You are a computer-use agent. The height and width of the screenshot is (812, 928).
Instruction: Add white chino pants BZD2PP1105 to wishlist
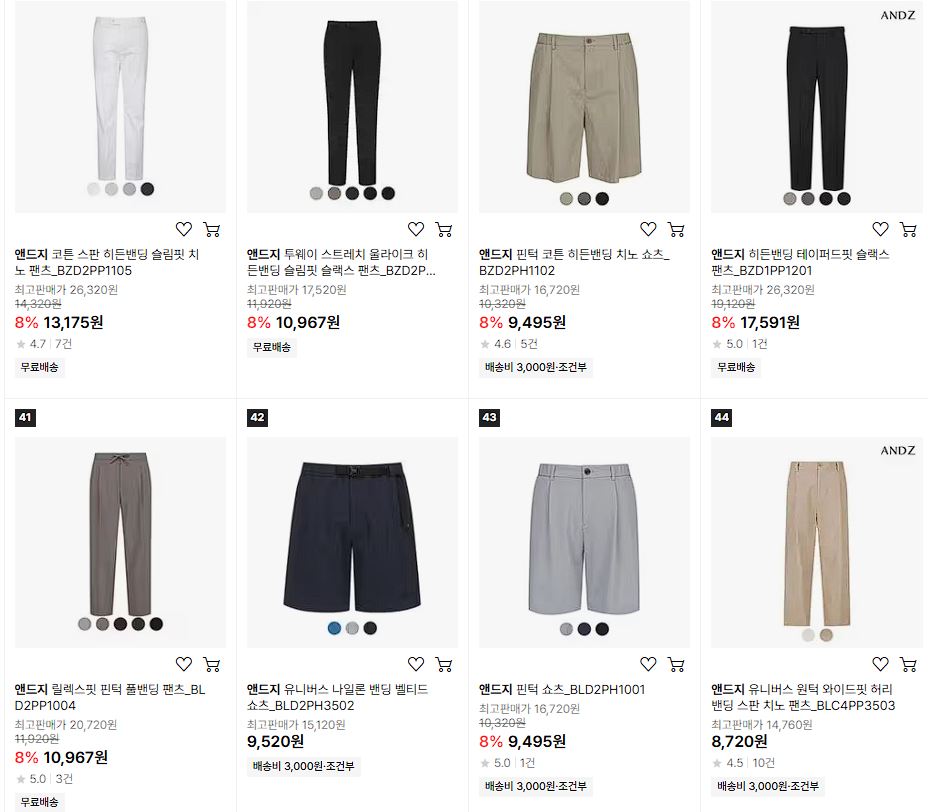pyautogui.click(x=183, y=229)
